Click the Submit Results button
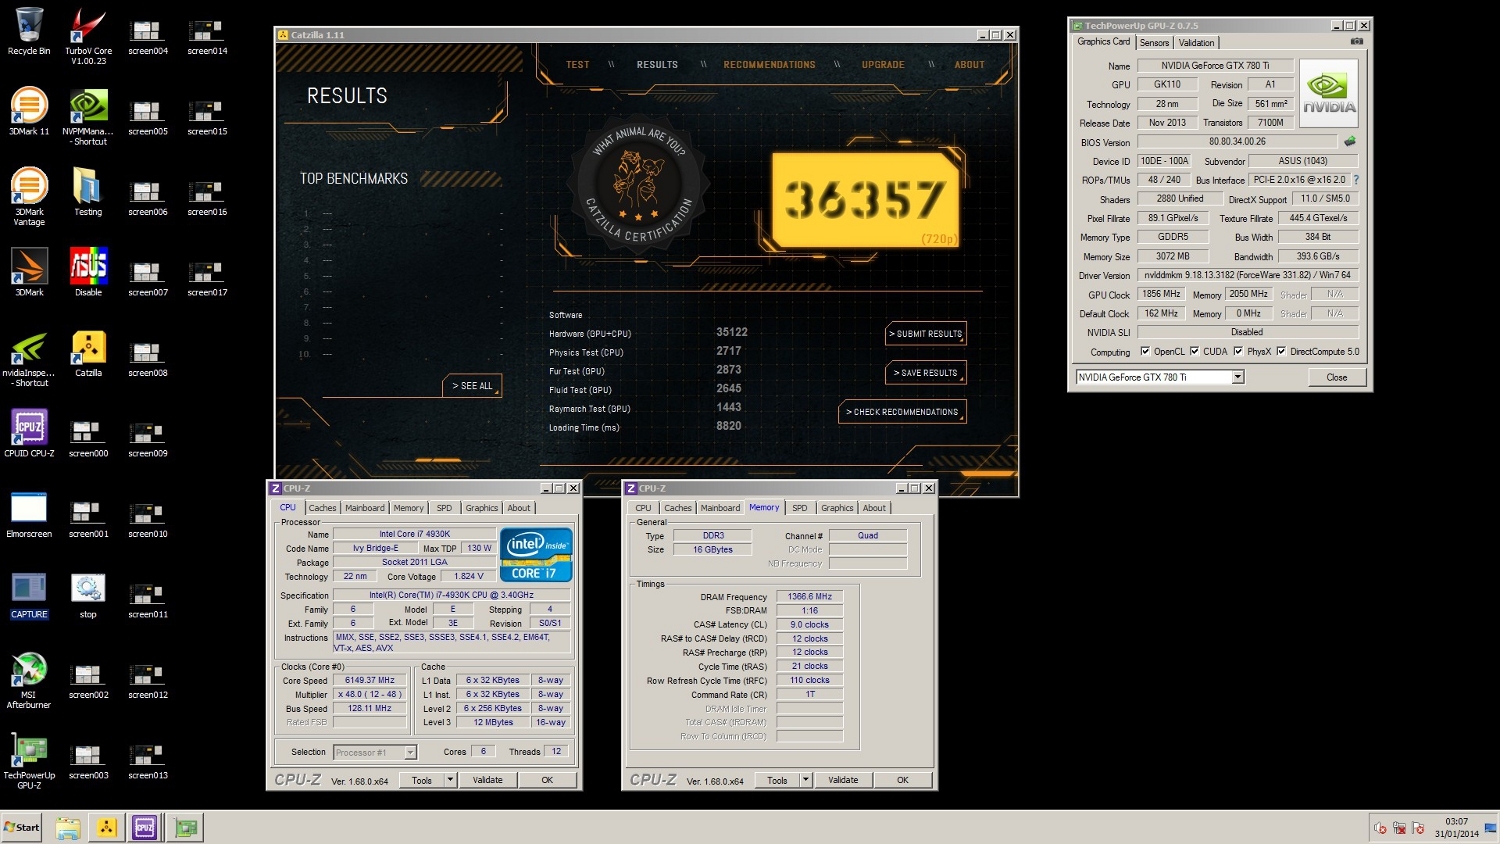 [x=926, y=334]
